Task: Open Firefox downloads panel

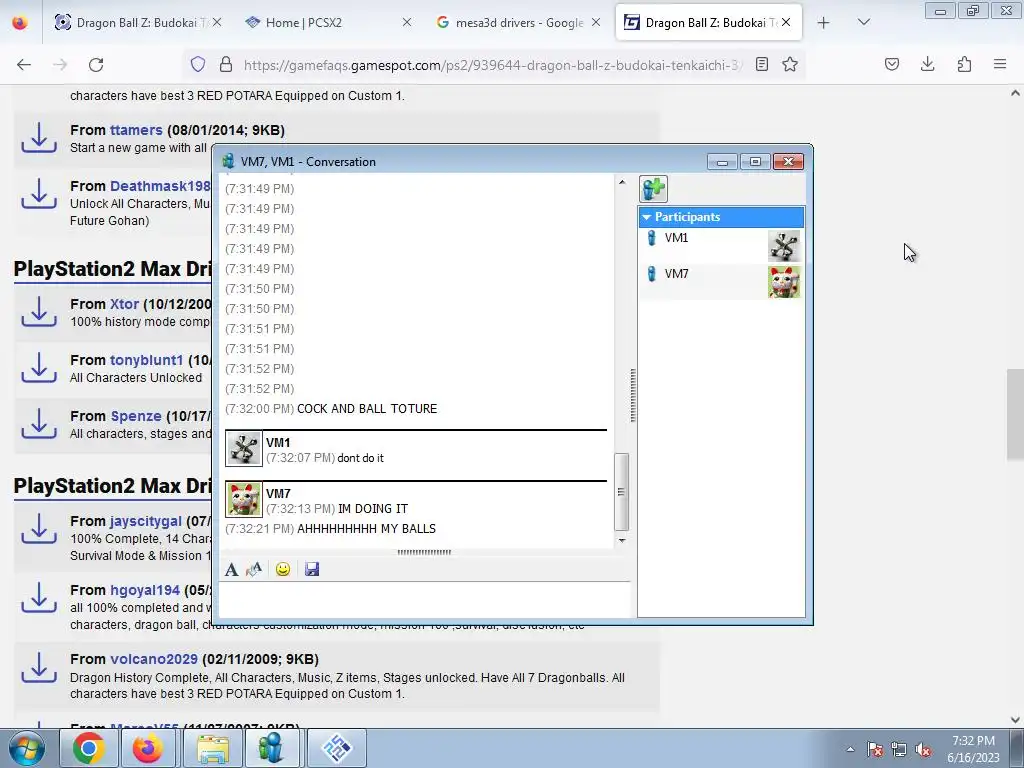Action: point(927,64)
